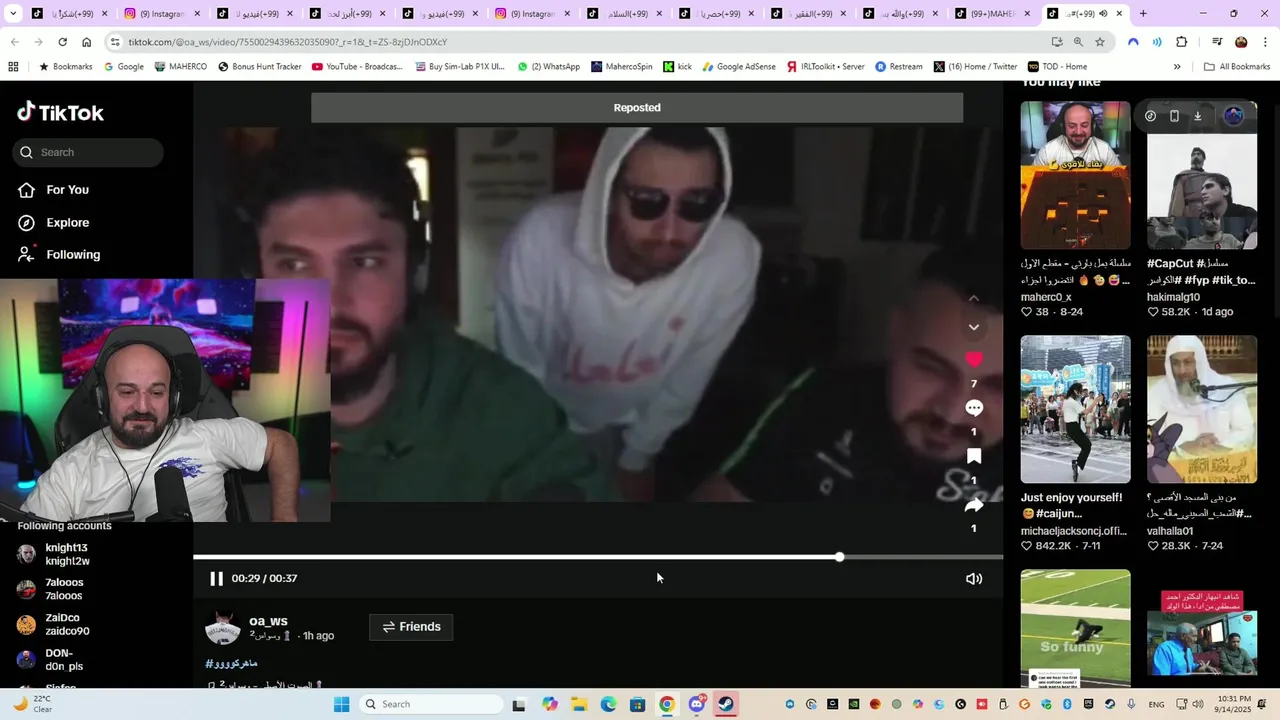
Task: Click the share arrow icon
Action: (974, 506)
